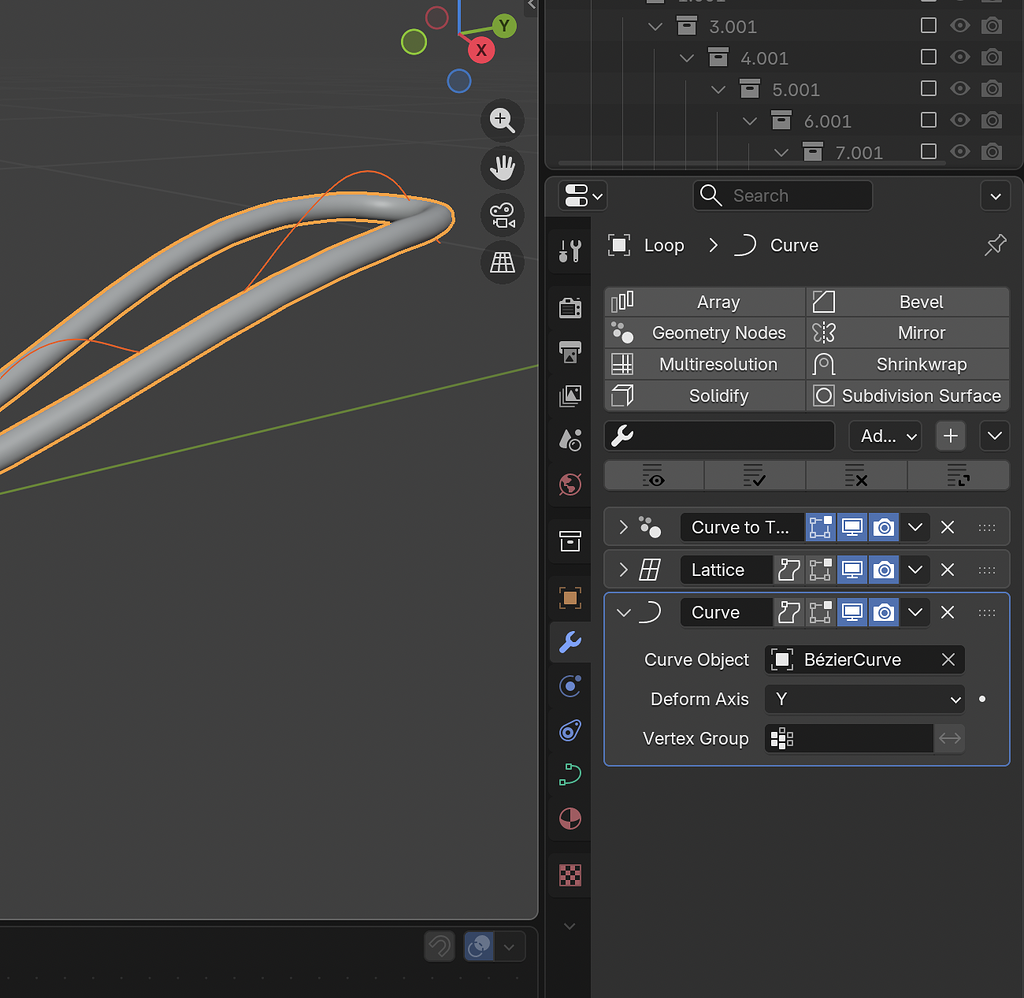Remove the Curve to T... modifier
Screen dimensions: 1024x998
tap(948, 527)
